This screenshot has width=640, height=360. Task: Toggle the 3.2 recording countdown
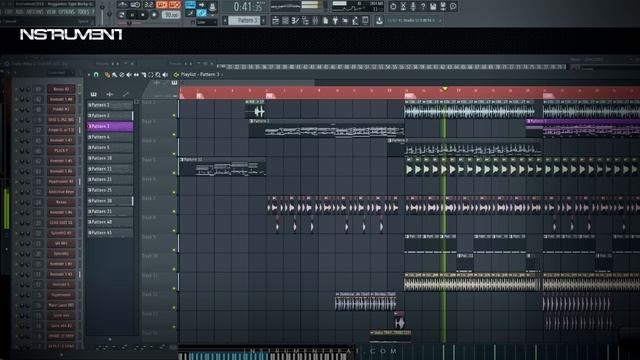pos(149,5)
